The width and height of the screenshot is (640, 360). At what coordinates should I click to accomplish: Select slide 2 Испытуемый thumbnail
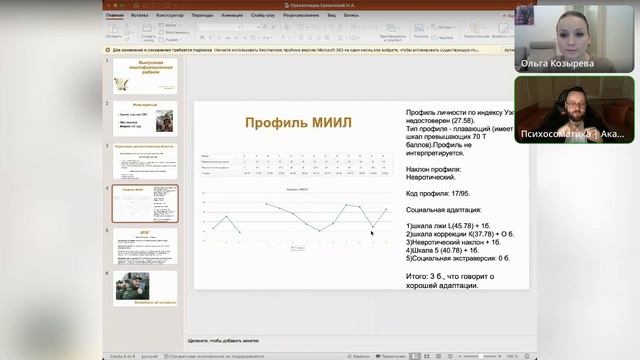145,118
